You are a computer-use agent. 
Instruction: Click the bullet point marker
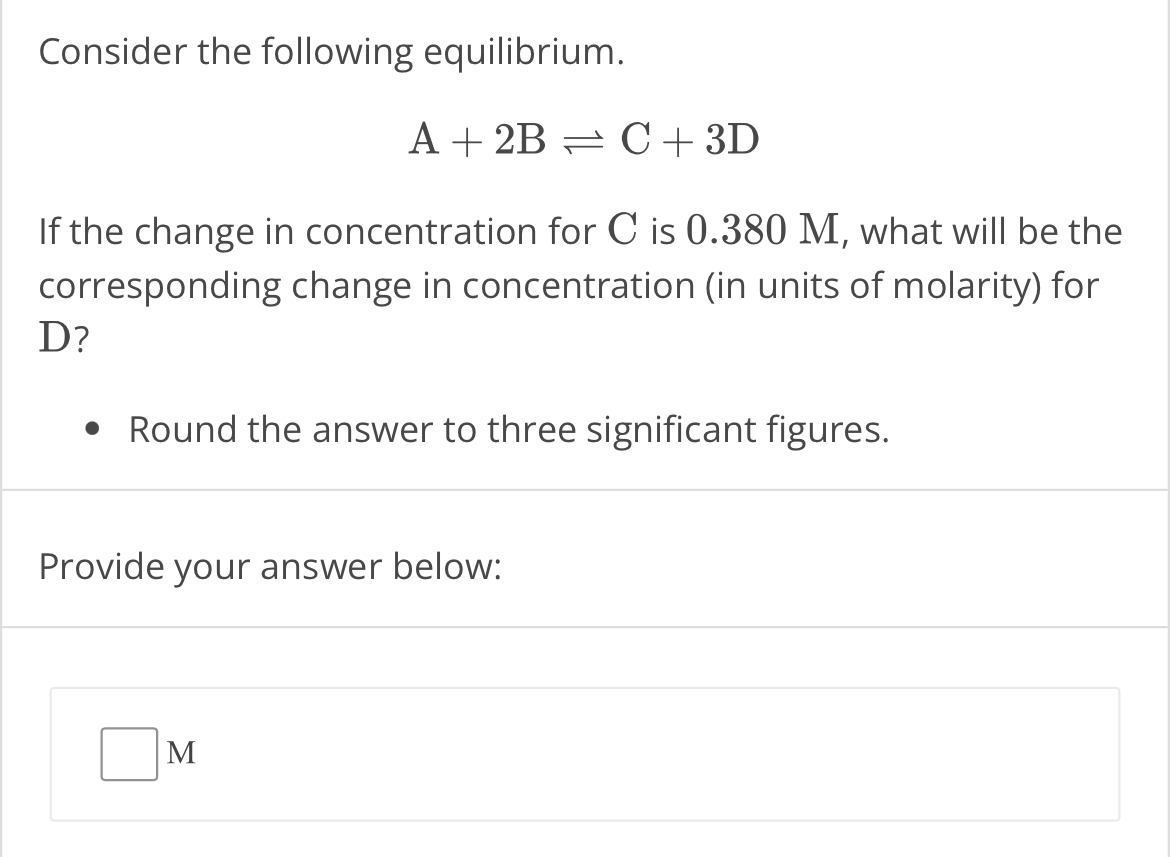[91, 430]
